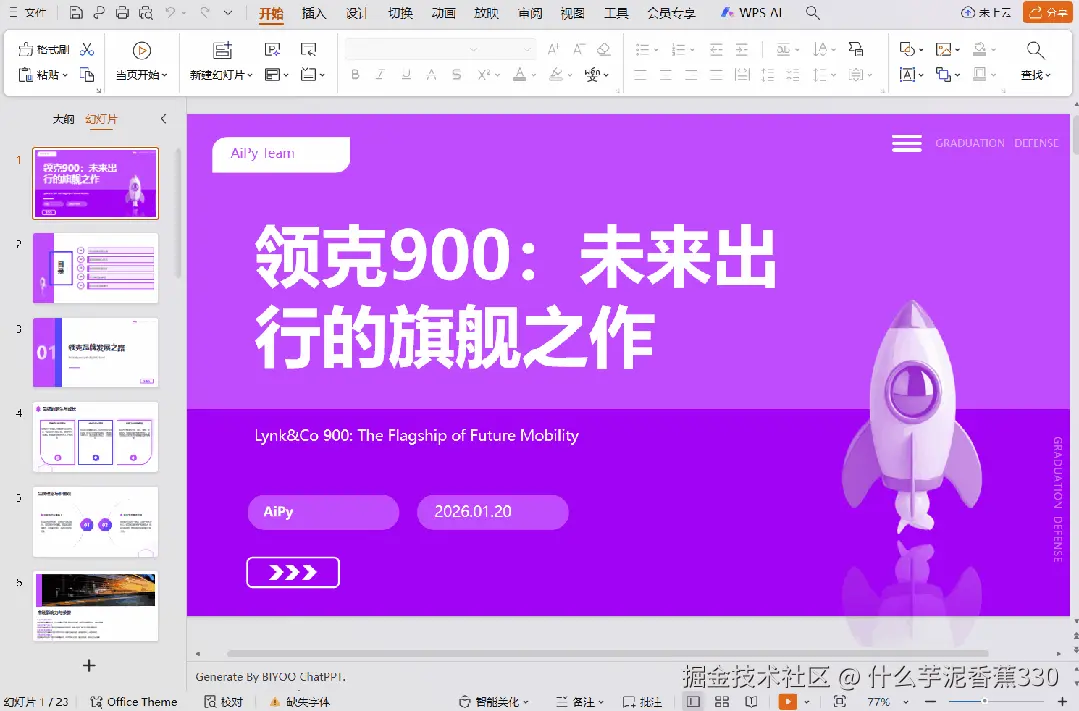Center align the text
Viewport: 1079px width, 711px height.
[x=665, y=74]
